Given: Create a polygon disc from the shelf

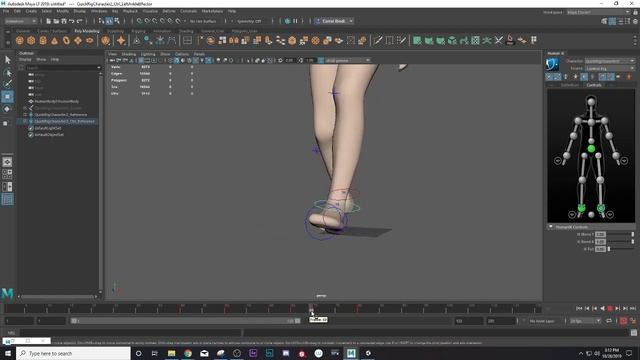Looking at the screenshot, I should [89, 40].
